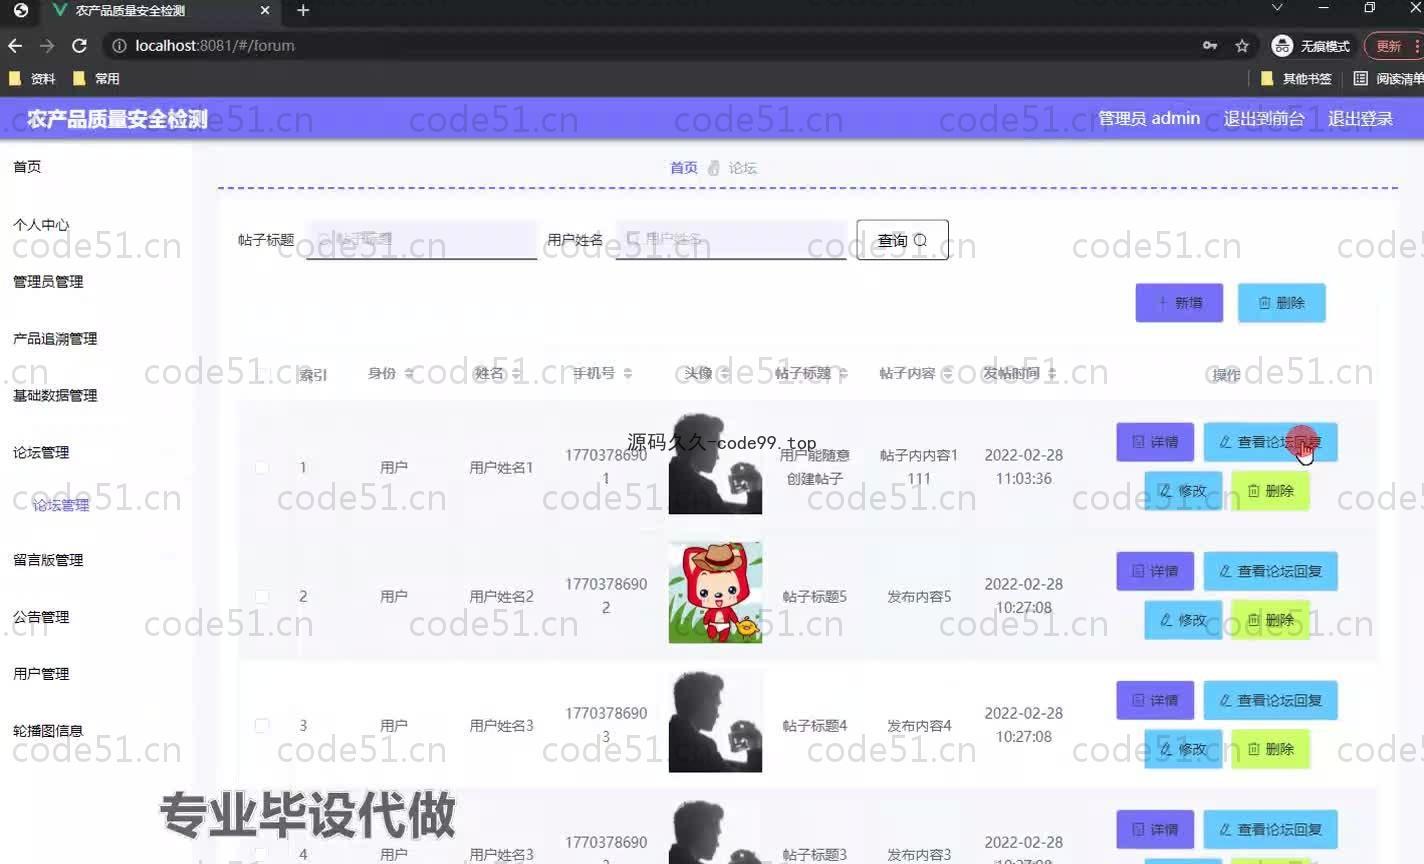Image resolution: width=1424 pixels, height=864 pixels.
Task: Click 退出登录 to log out
Action: [1360, 118]
